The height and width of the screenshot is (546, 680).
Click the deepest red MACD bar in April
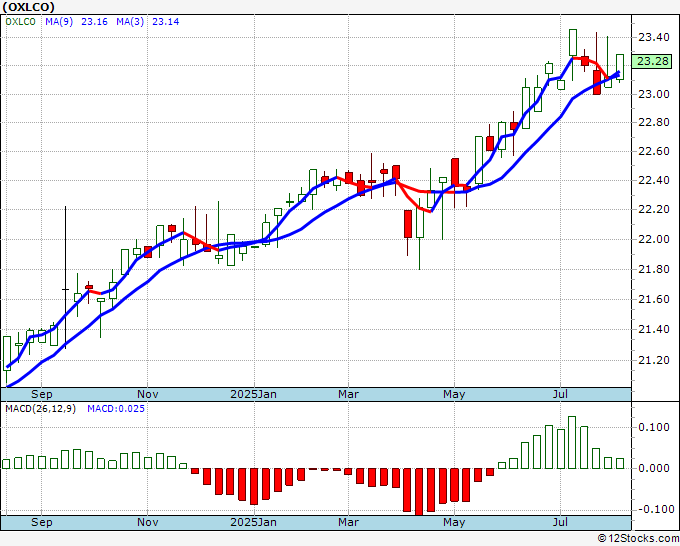pos(419,492)
